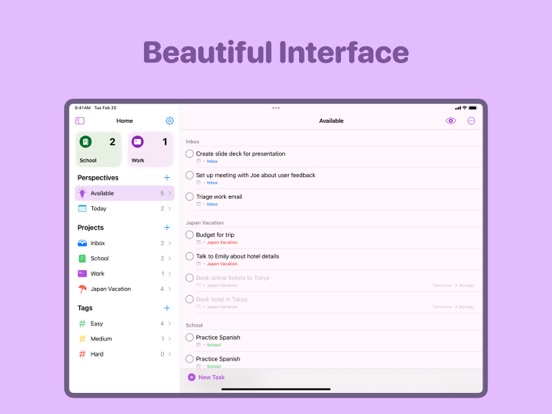552x414 pixels.
Task: Mark 'Budget for trip' as done
Action: pos(189,235)
